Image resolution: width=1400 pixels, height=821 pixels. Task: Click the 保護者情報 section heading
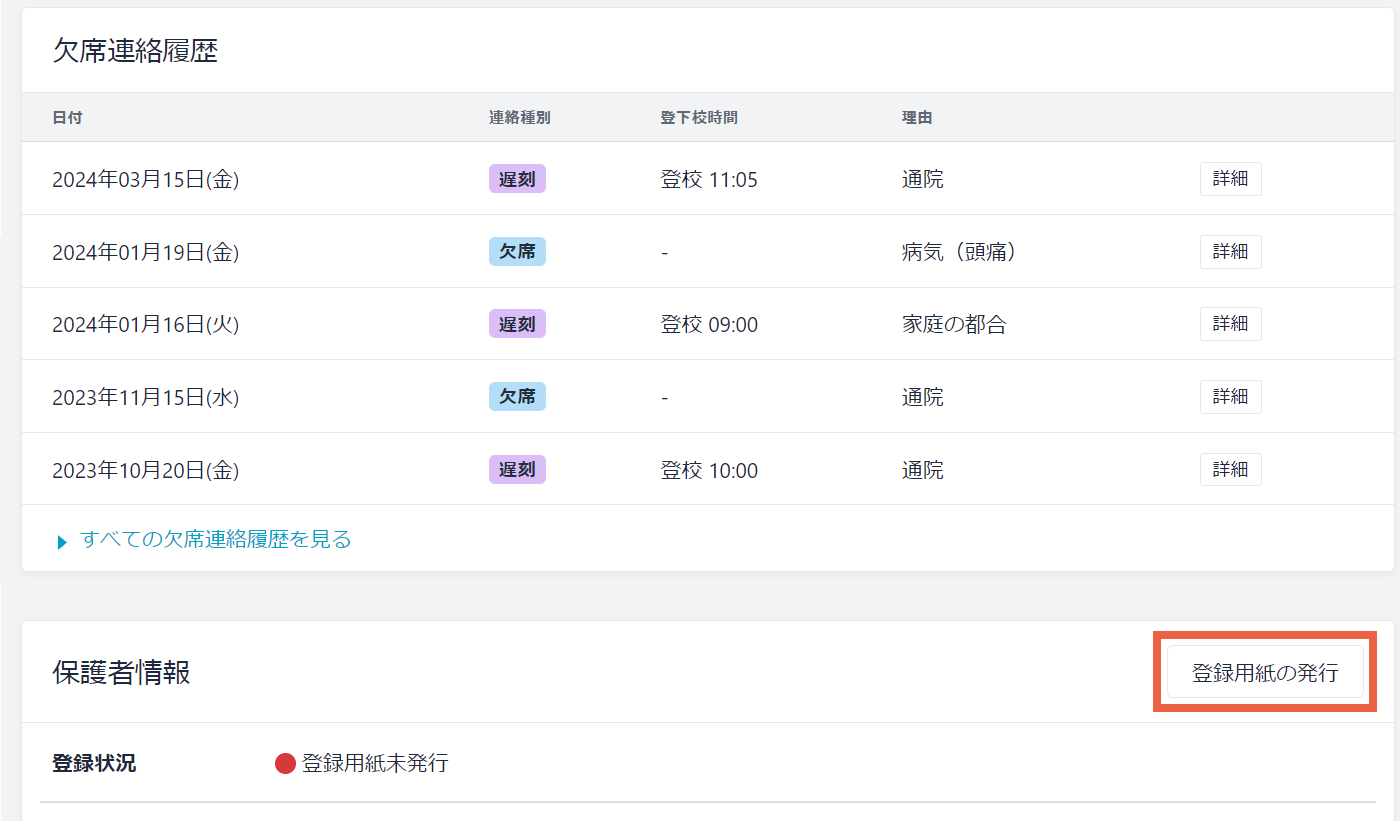click(x=121, y=673)
